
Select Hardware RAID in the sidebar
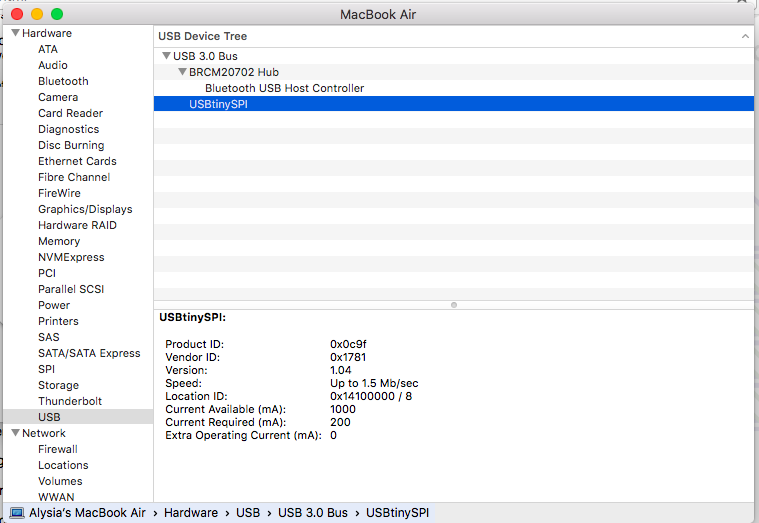pos(77,225)
